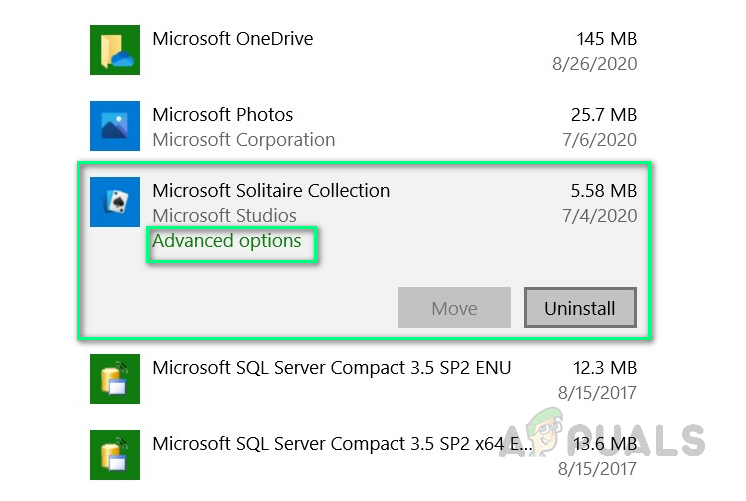
Task: Select SQL Server Compact 3.5 SP2 ENU
Action: 331,367
